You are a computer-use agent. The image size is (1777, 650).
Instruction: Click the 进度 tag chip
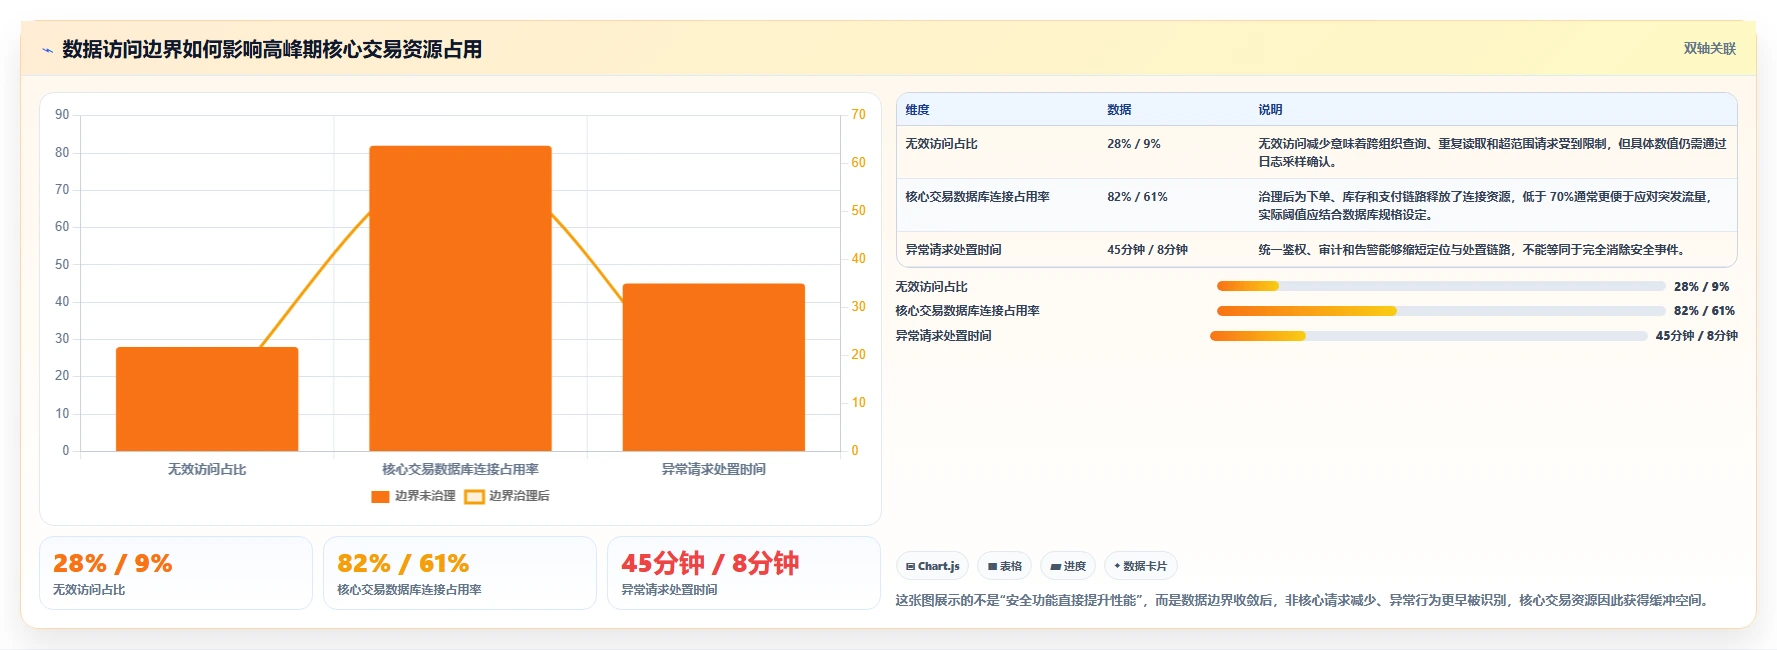tap(1068, 566)
